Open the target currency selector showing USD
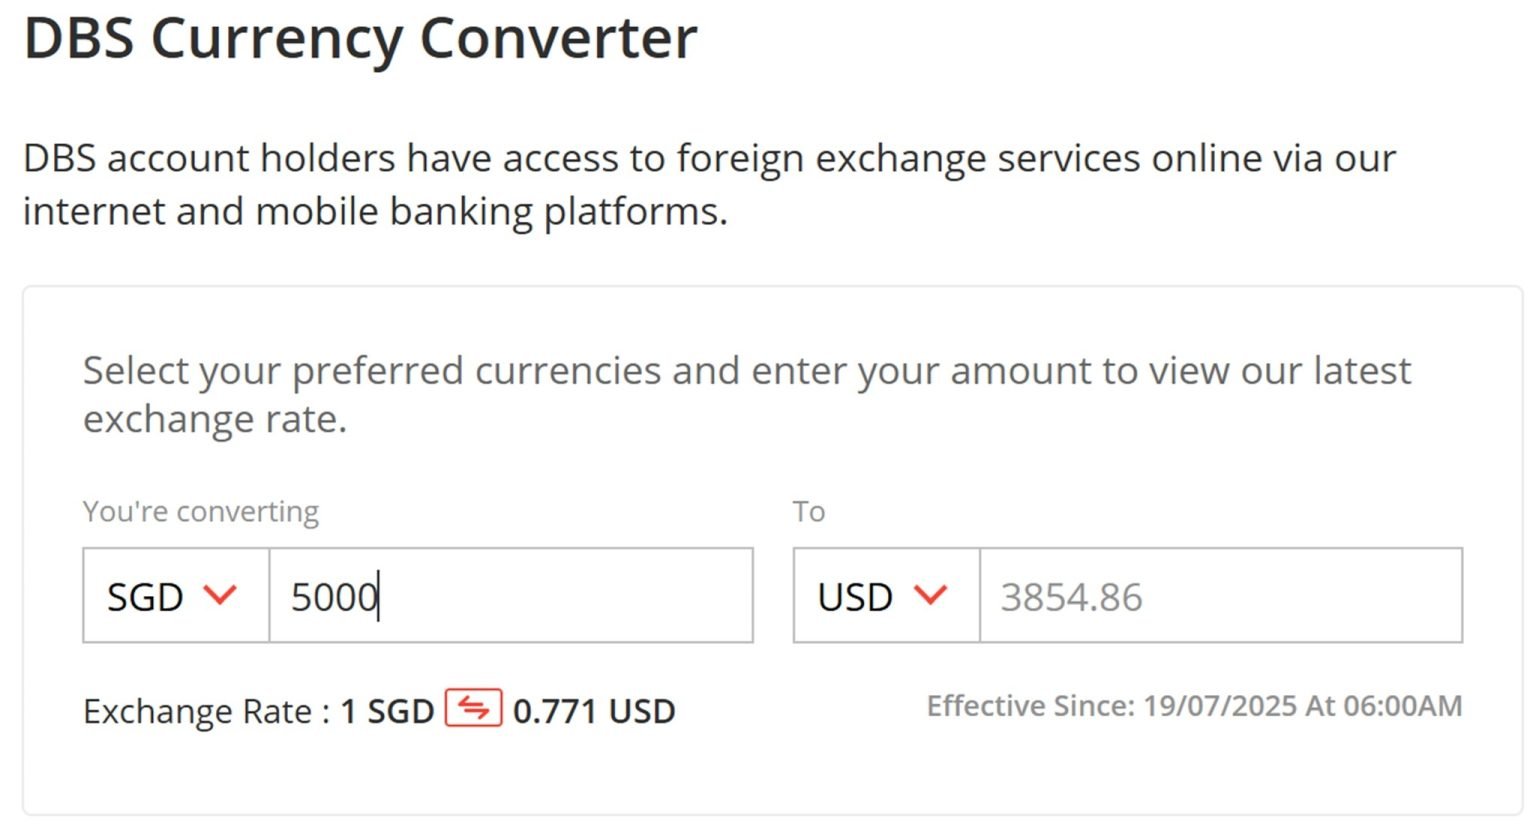 click(885, 596)
